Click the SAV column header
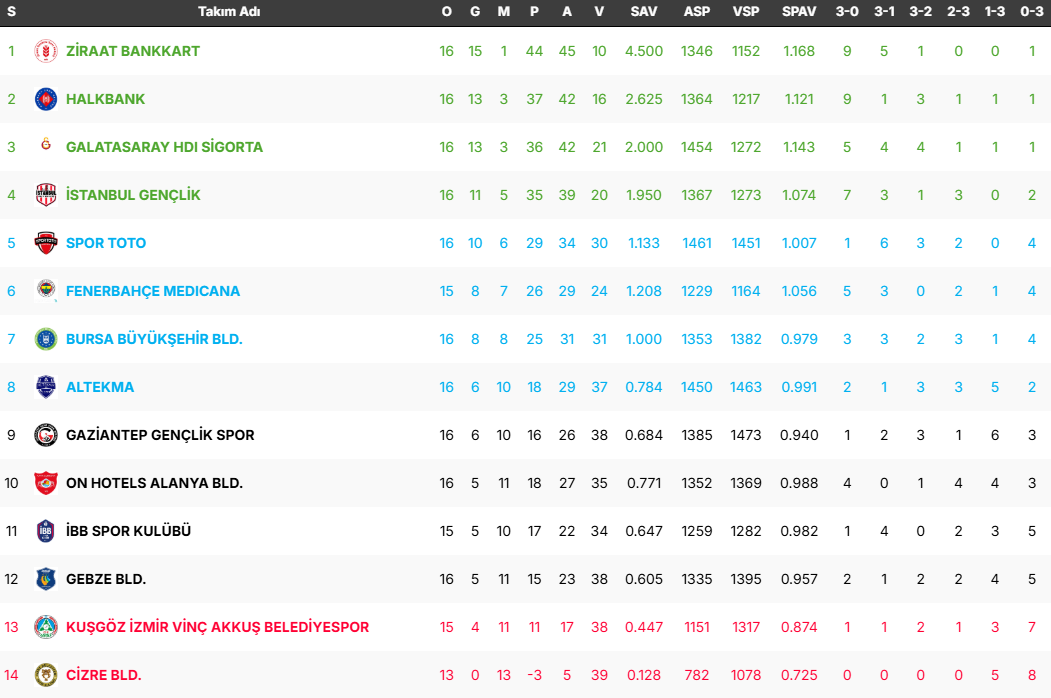Screen dimensions: 1051x698 [x=644, y=12]
